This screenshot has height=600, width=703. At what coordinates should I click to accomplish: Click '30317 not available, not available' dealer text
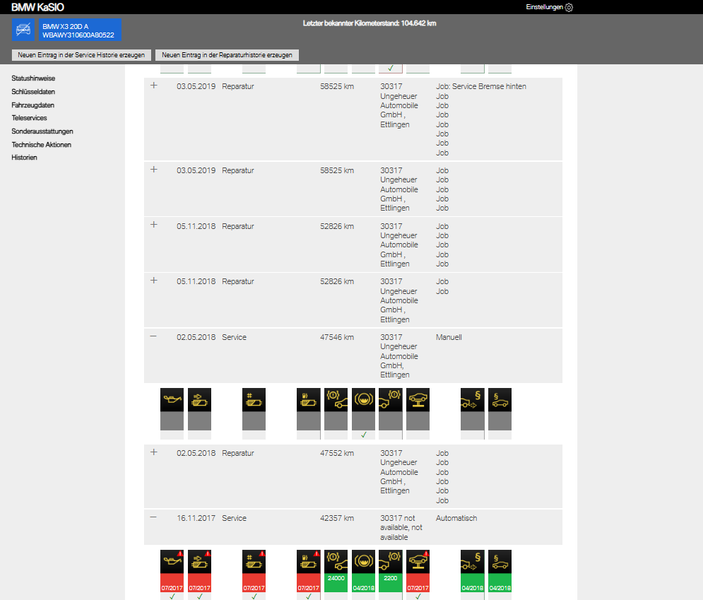click(401, 527)
